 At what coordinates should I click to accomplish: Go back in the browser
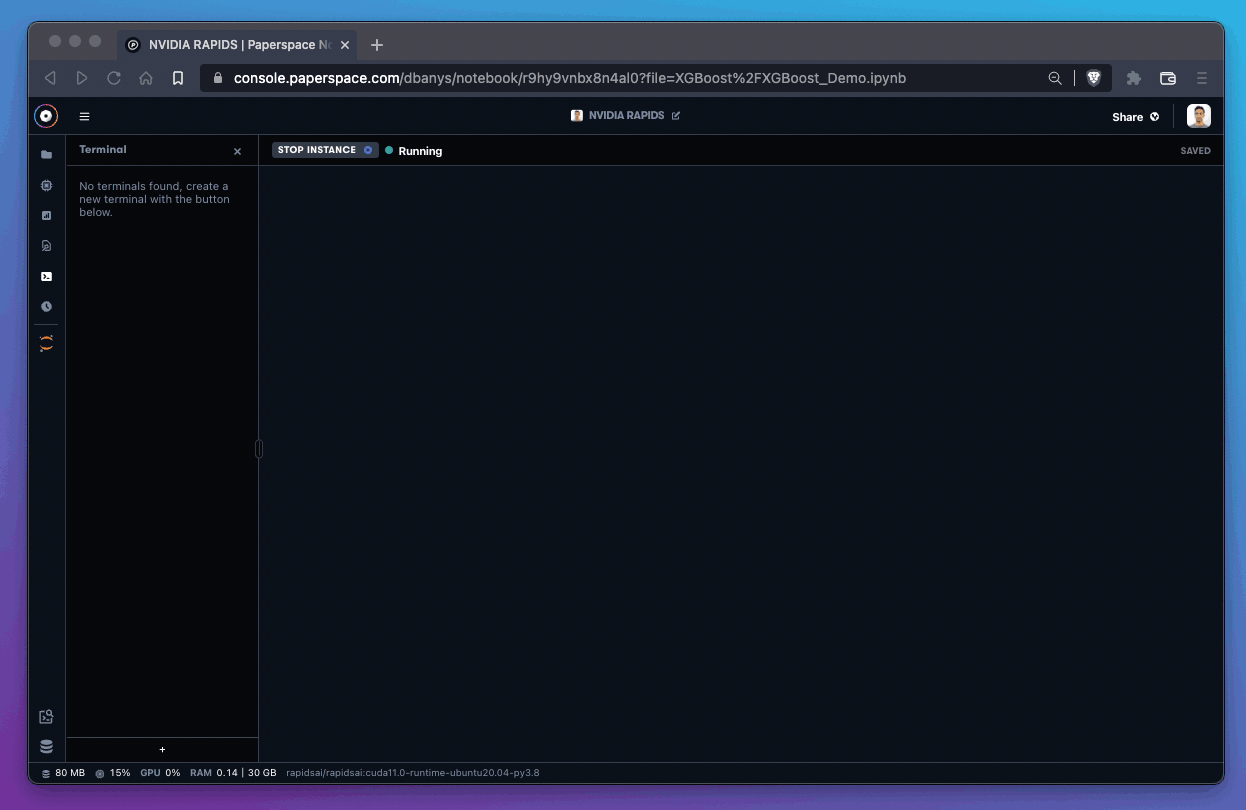50,78
